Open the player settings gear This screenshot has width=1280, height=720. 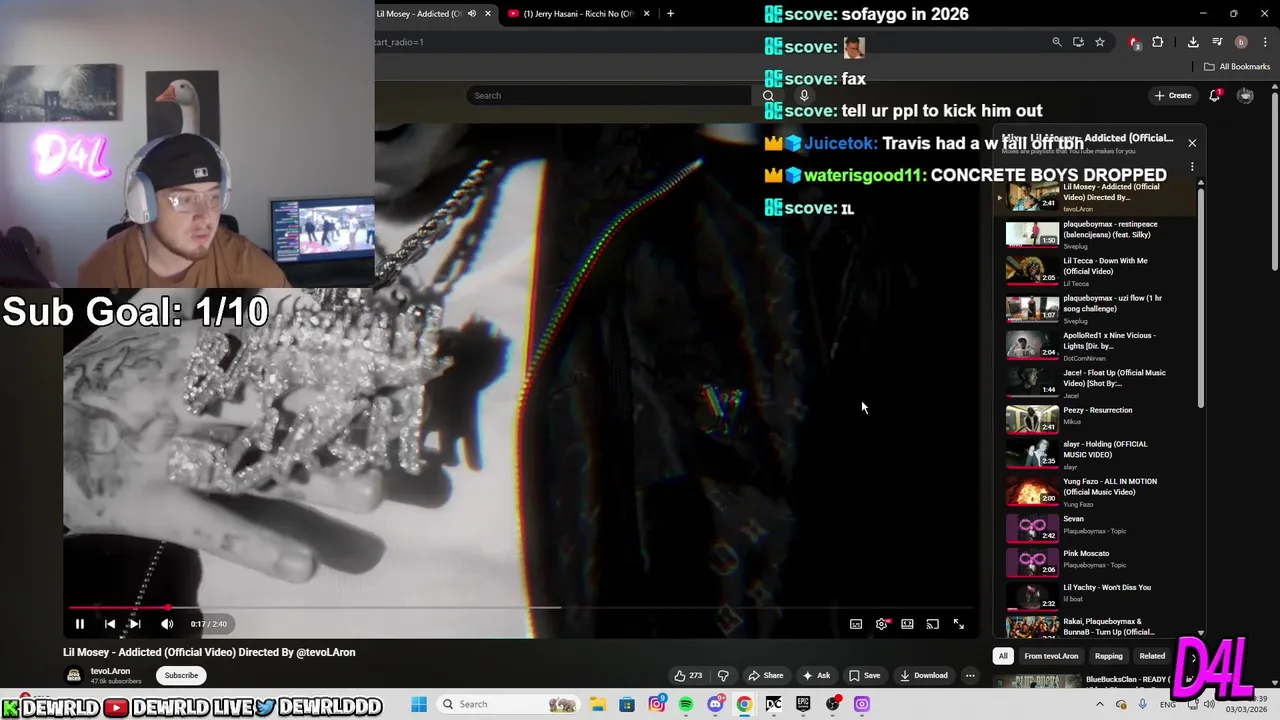881,624
